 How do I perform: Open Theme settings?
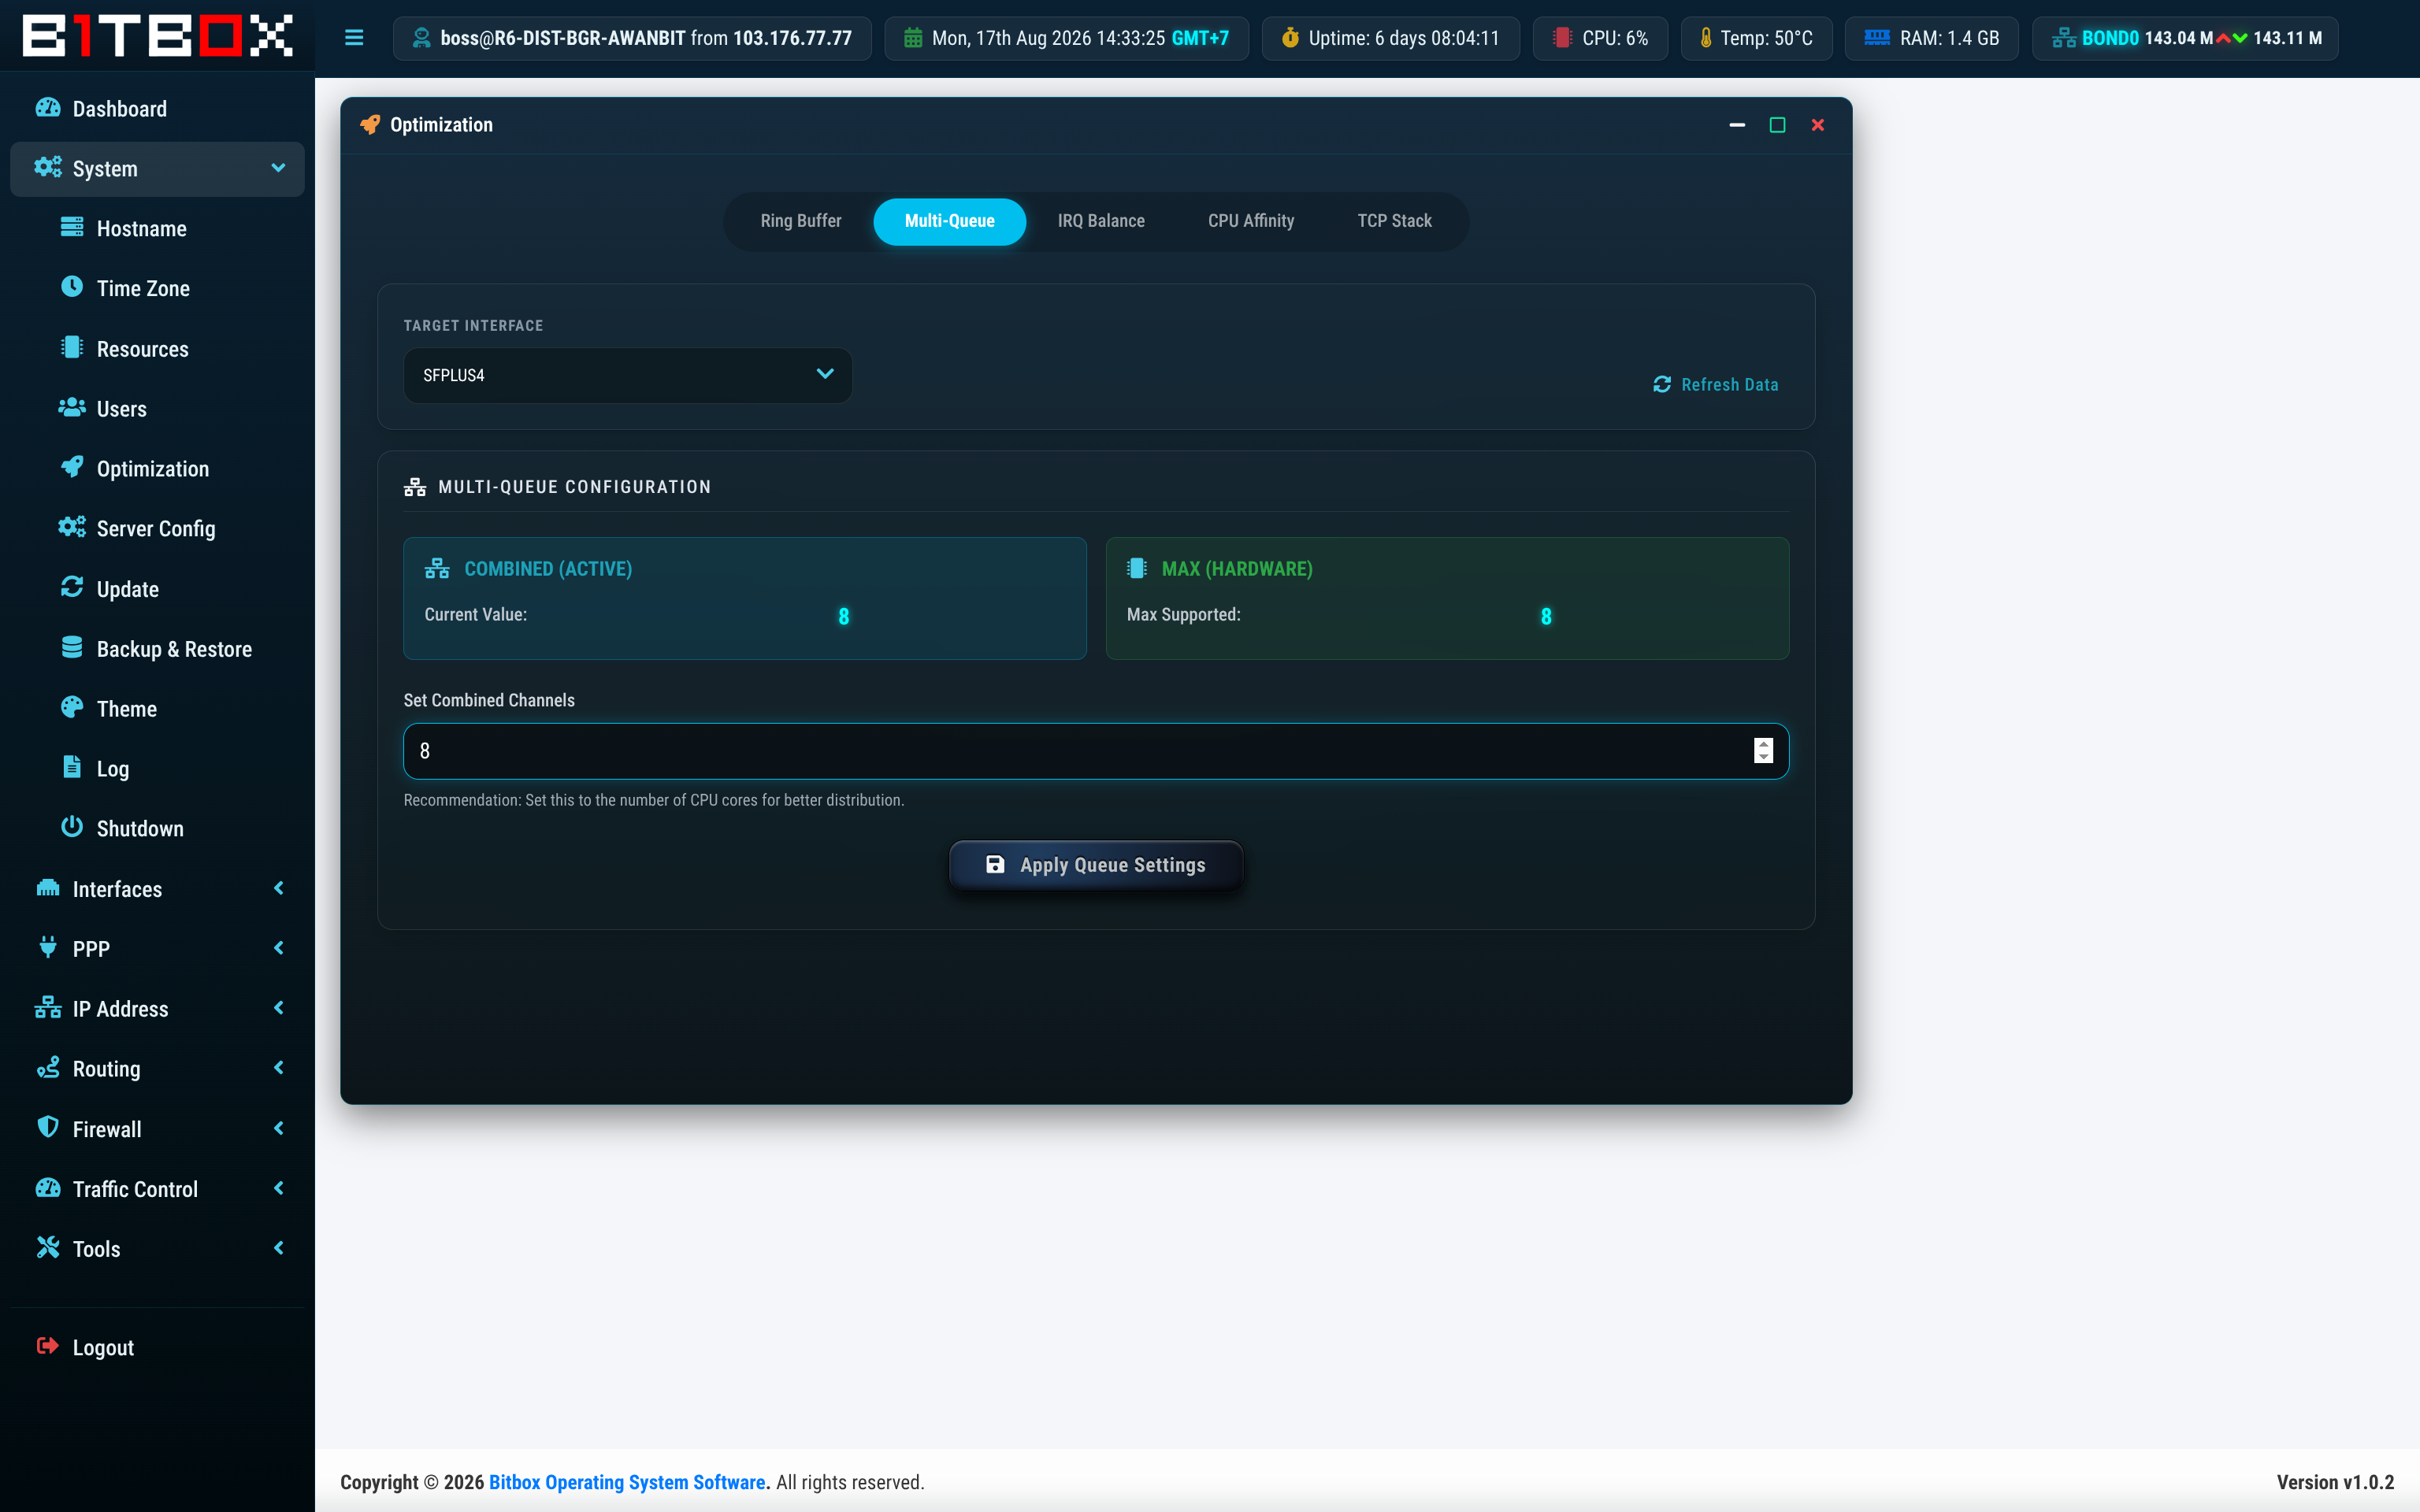tap(157, 709)
